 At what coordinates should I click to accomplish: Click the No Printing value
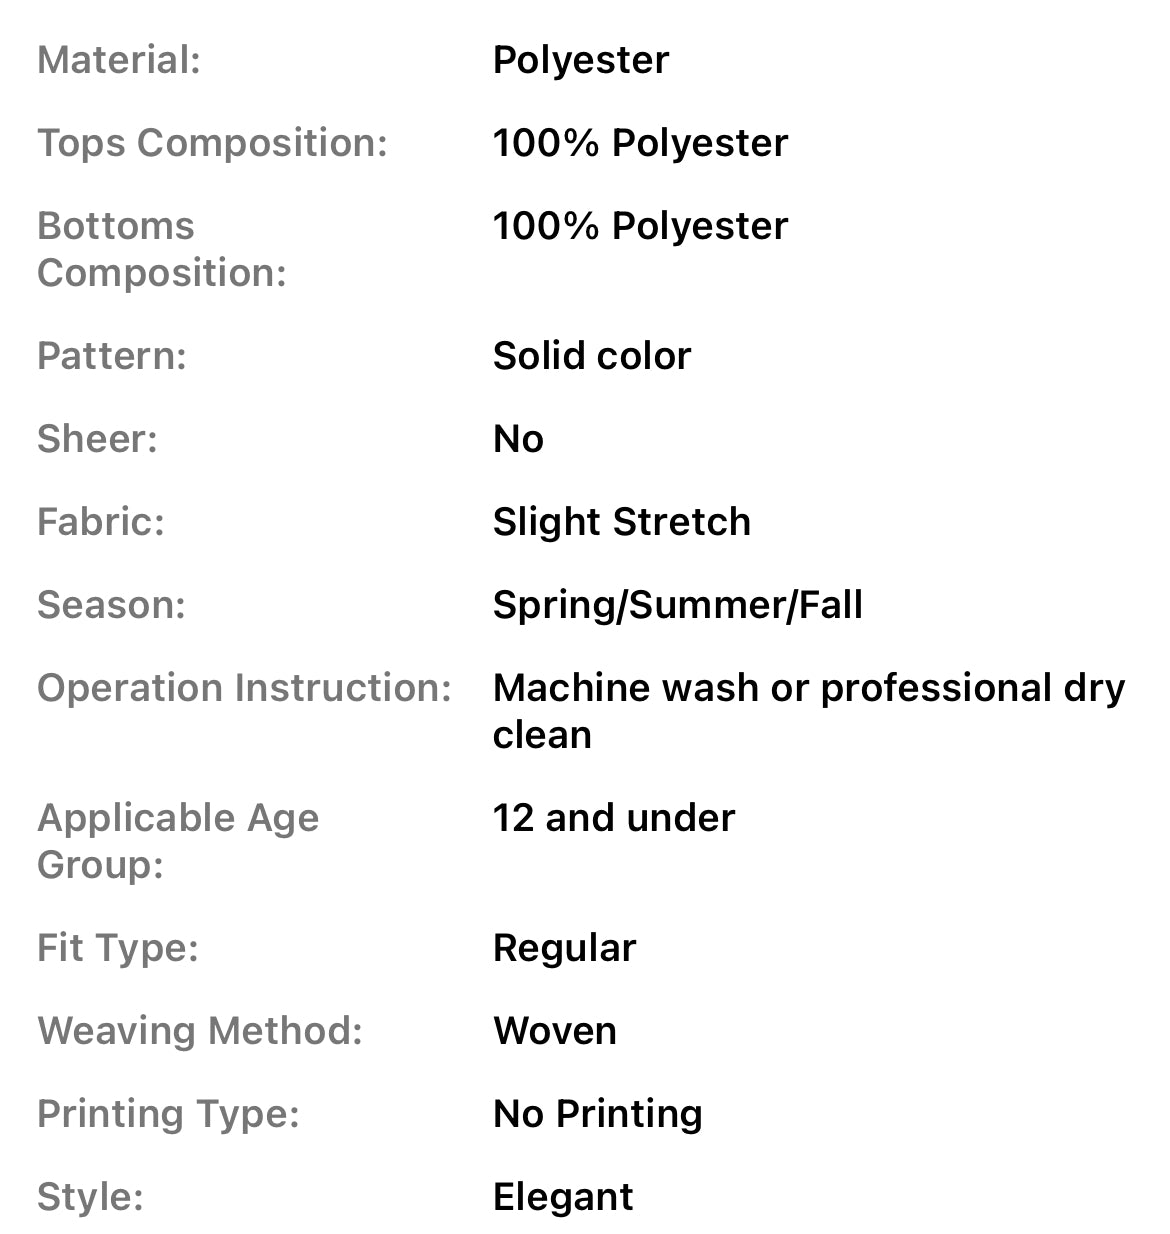pos(597,1114)
